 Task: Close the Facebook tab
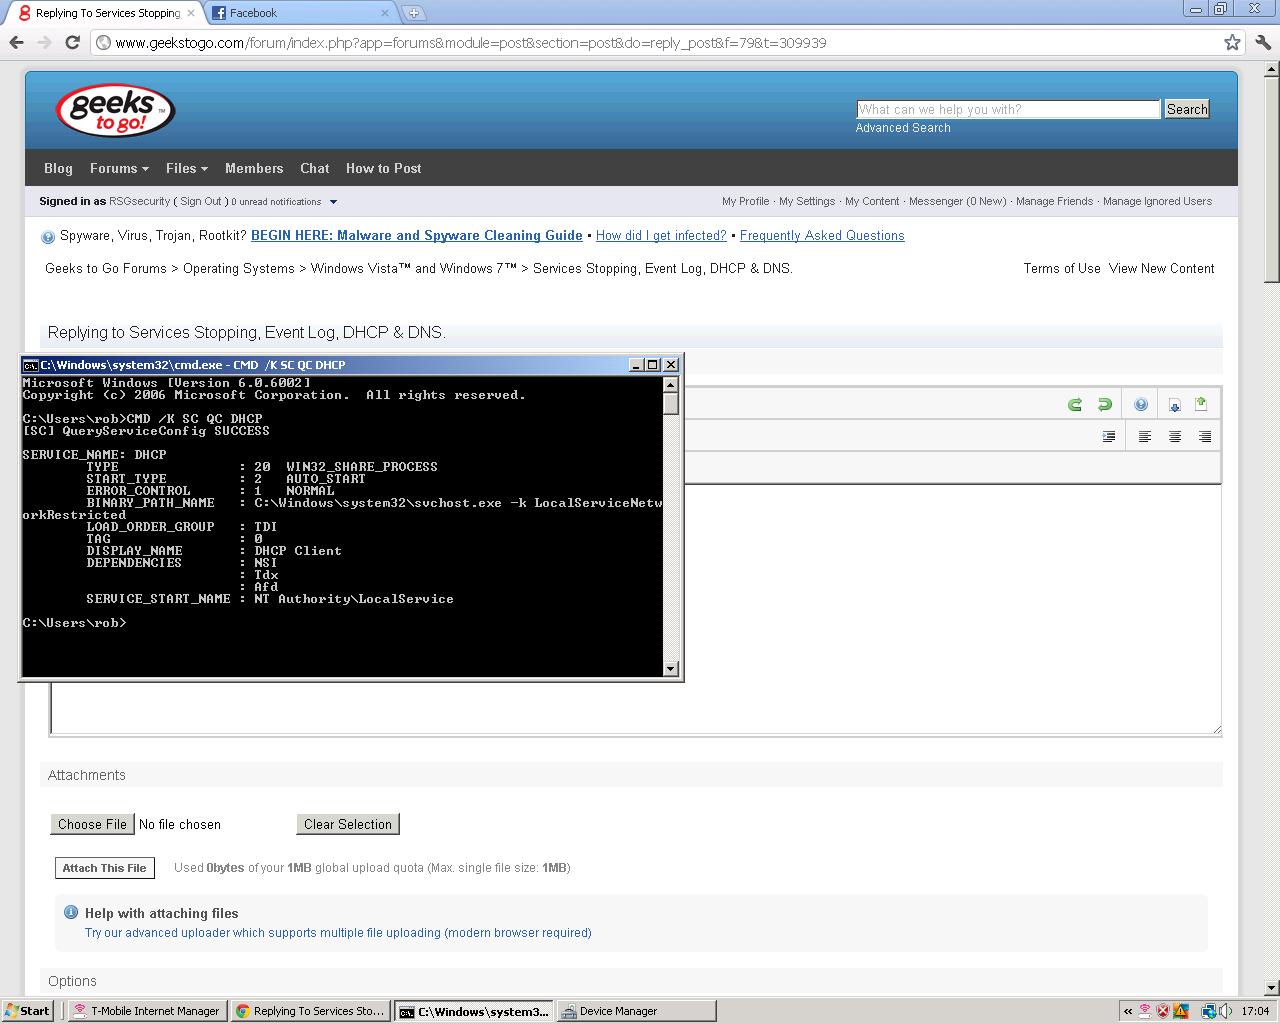click(x=386, y=13)
